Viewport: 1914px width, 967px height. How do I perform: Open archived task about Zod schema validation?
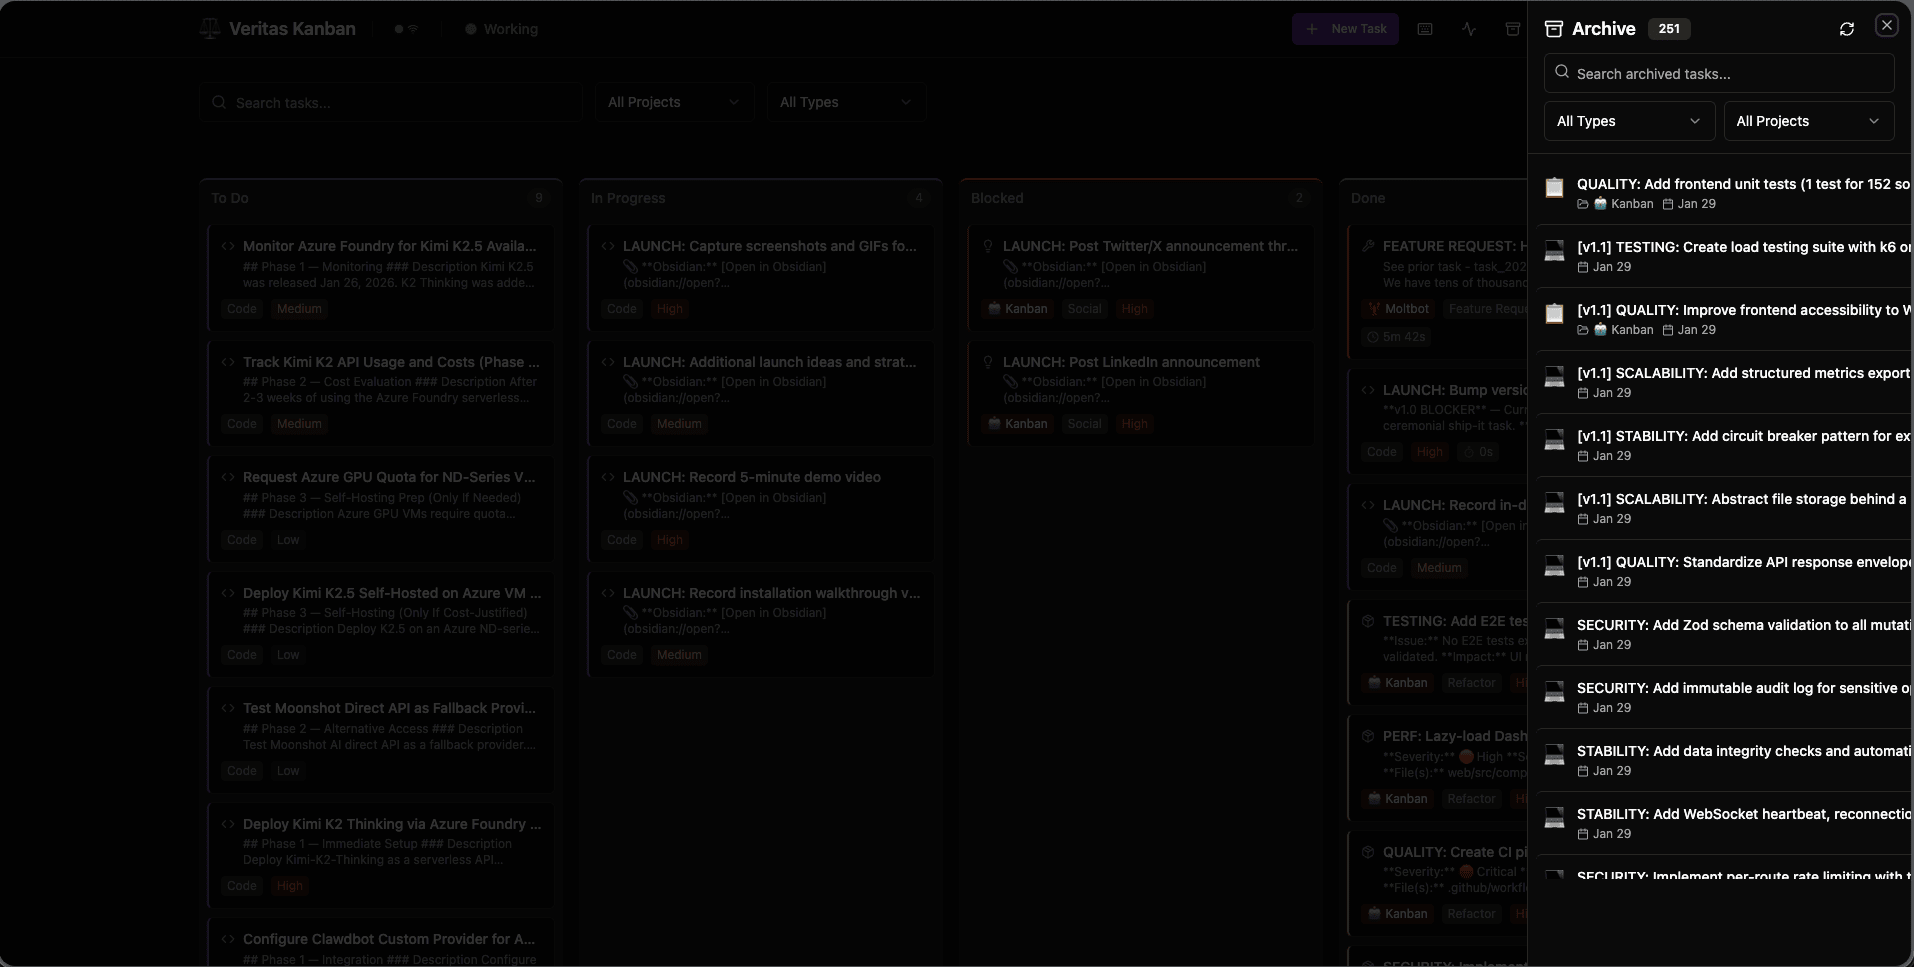pos(1742,626)
